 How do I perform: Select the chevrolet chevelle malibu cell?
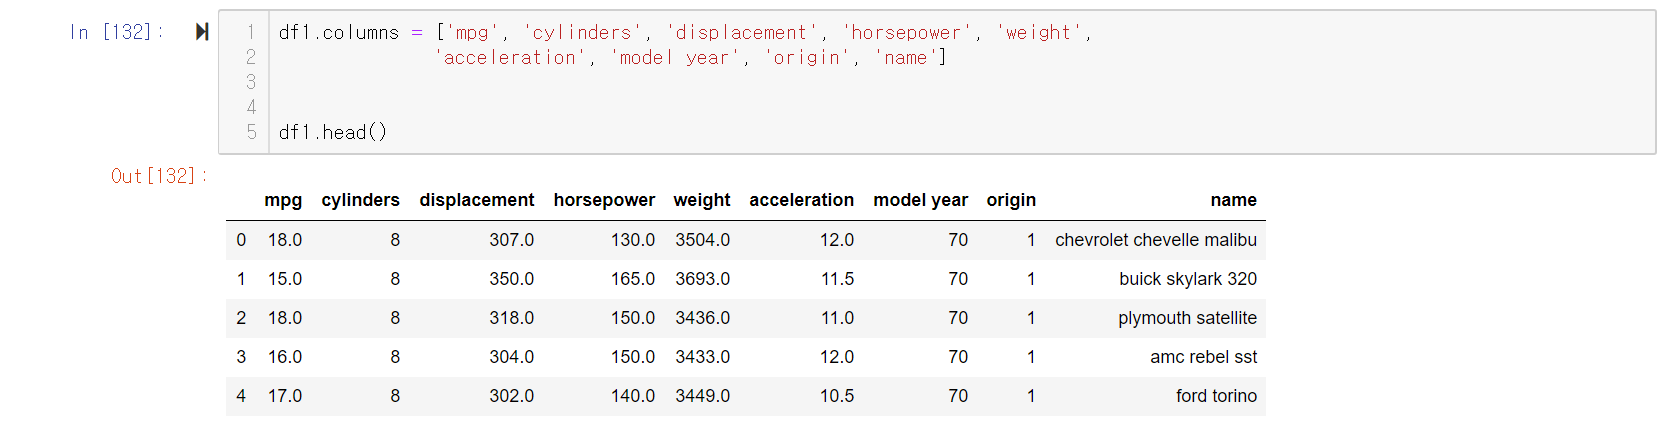tap(1156, 240)
